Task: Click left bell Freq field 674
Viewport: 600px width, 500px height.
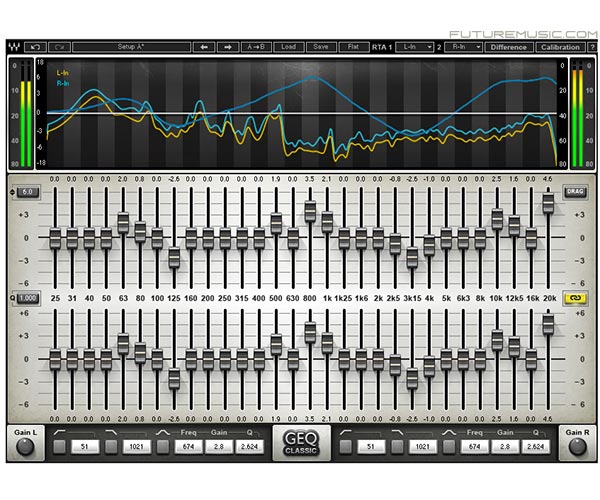Action: tap(188, 446)
